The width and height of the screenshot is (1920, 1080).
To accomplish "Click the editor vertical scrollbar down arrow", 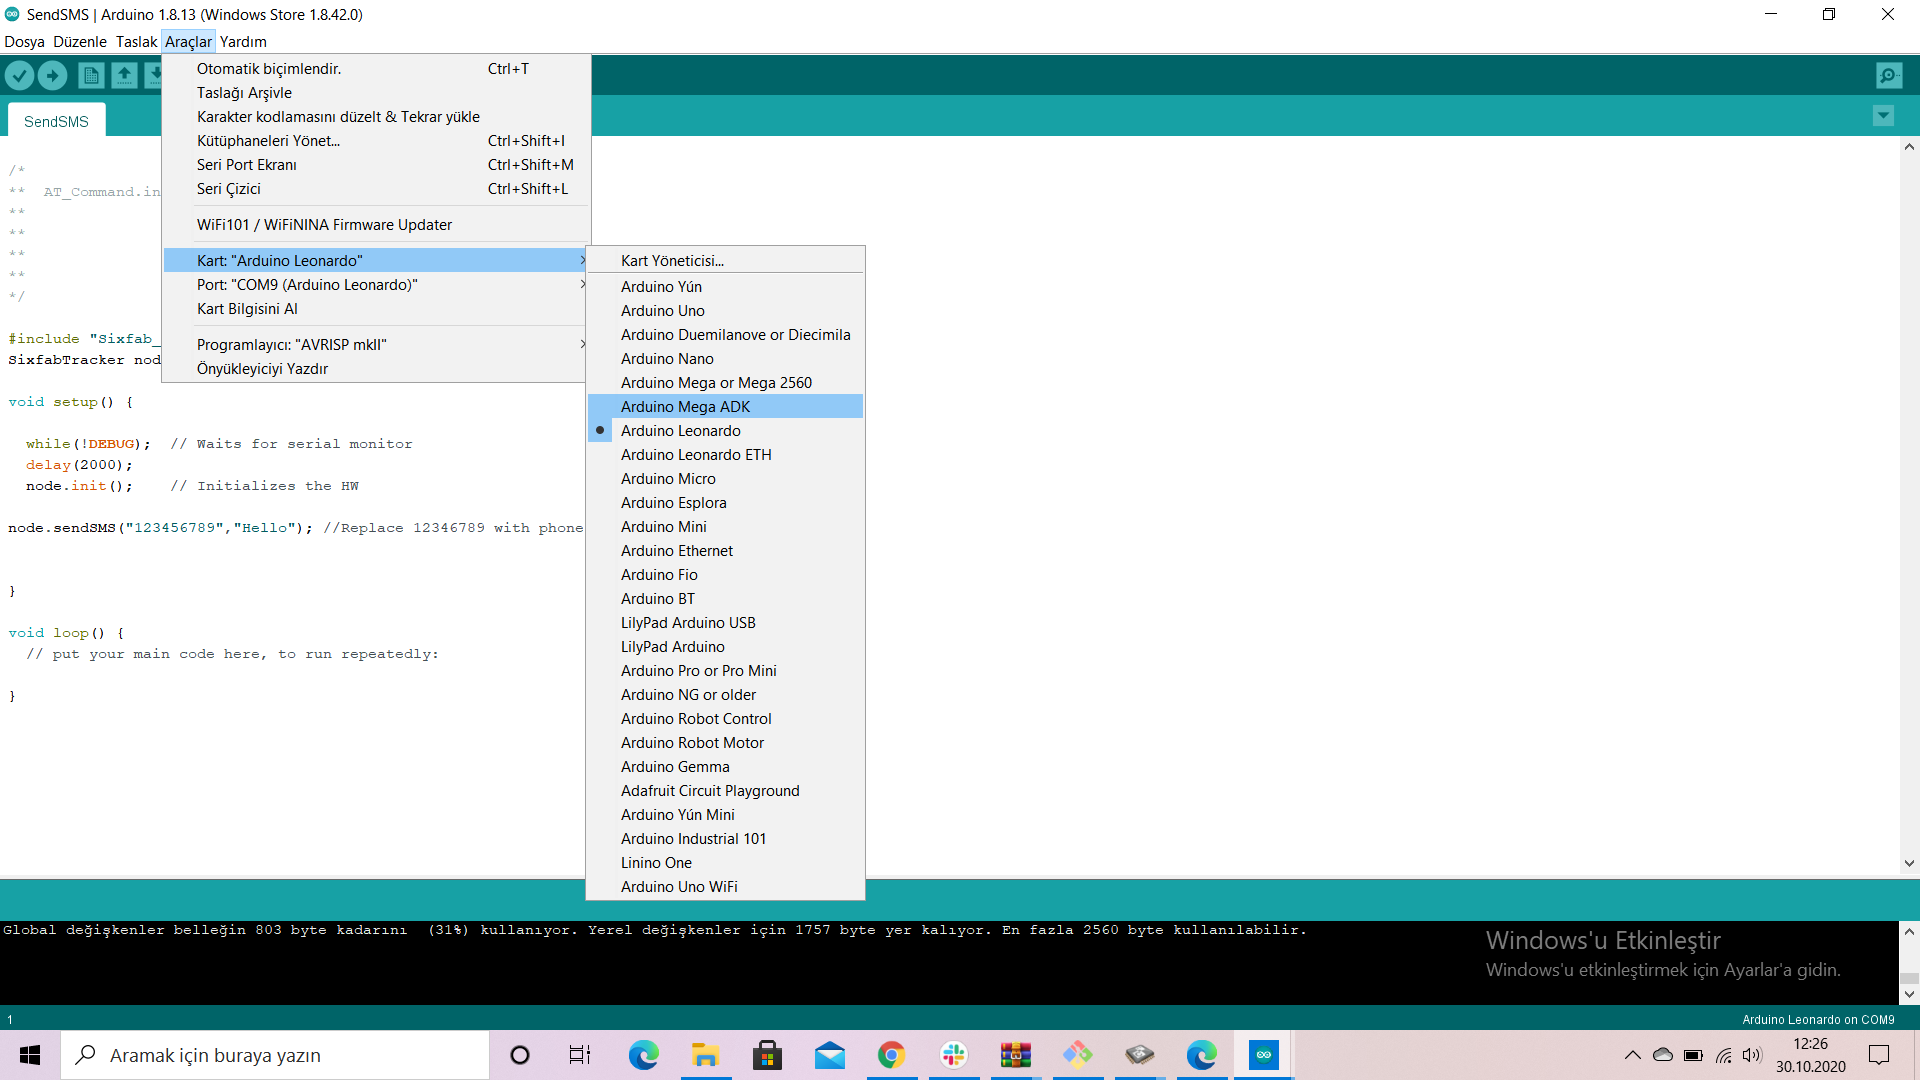I will point(1908,863).
